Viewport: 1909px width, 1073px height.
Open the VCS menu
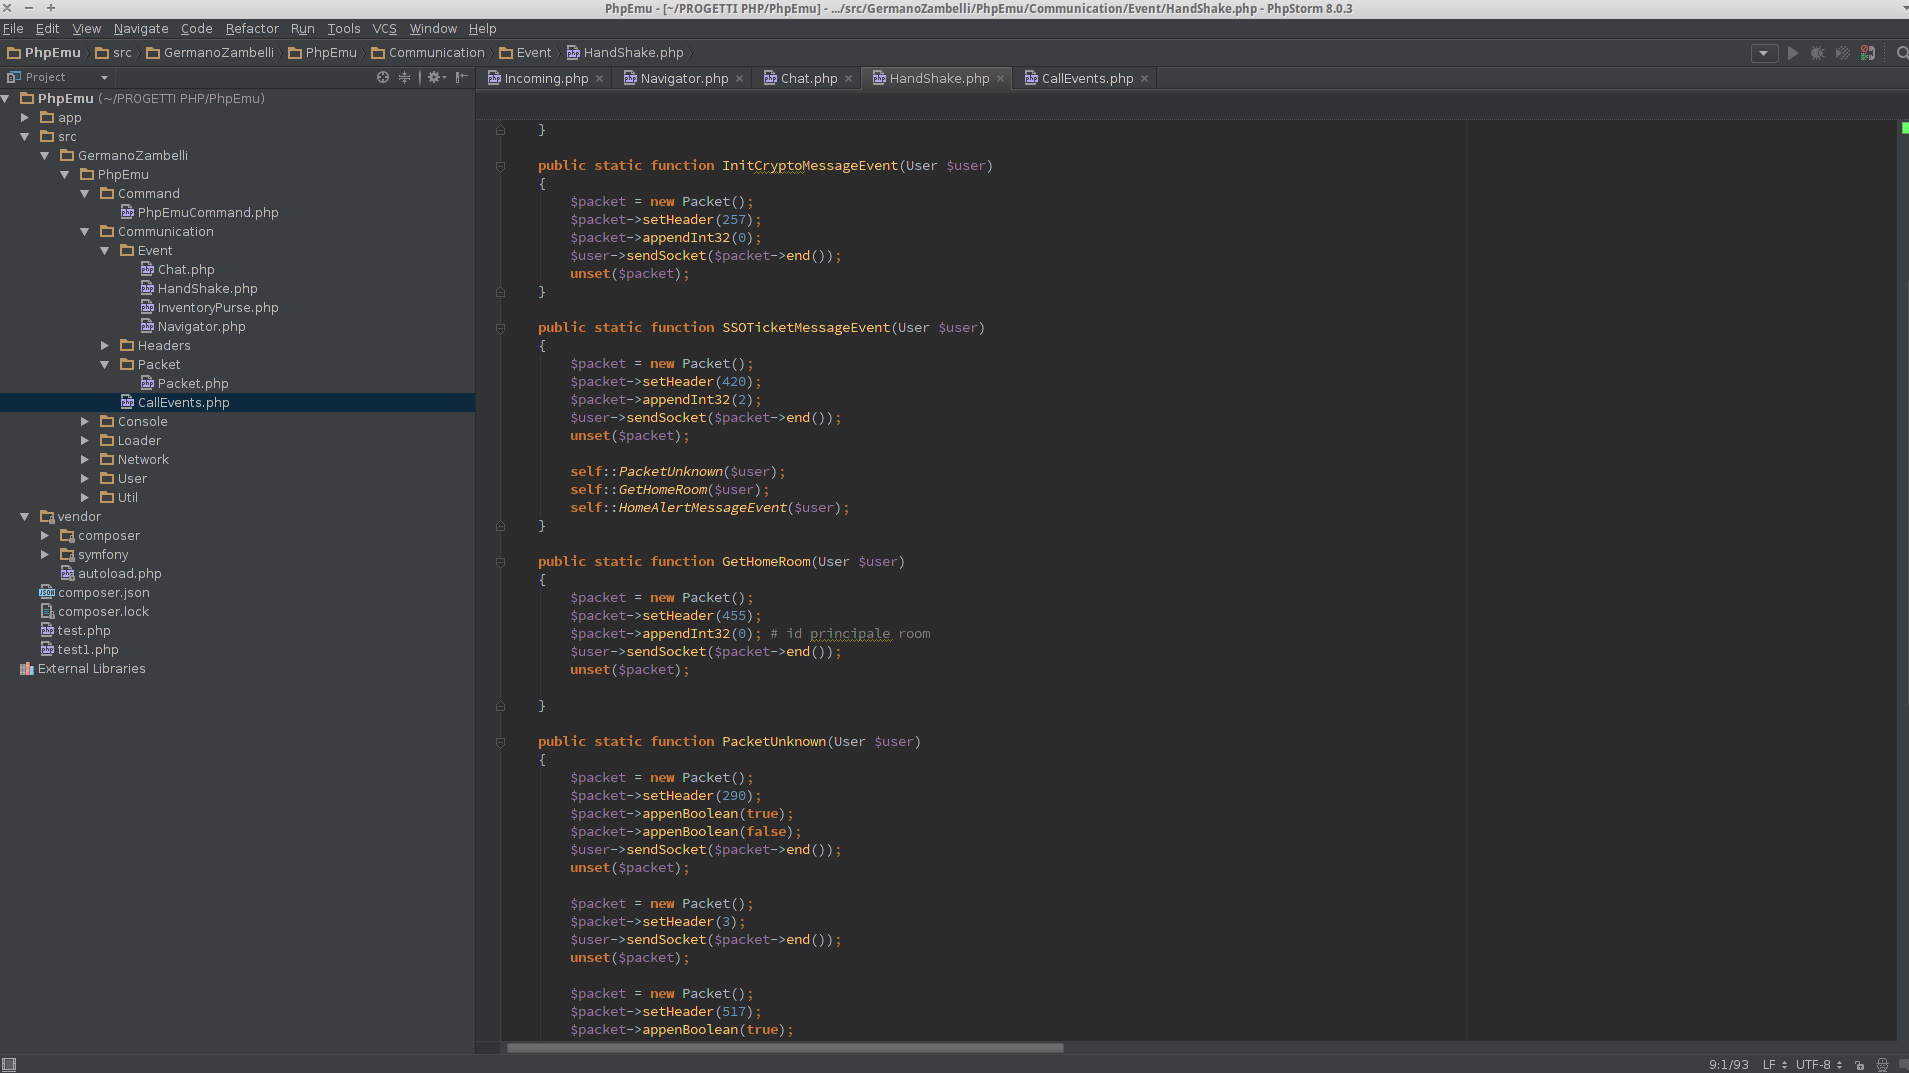coord(385,29)
